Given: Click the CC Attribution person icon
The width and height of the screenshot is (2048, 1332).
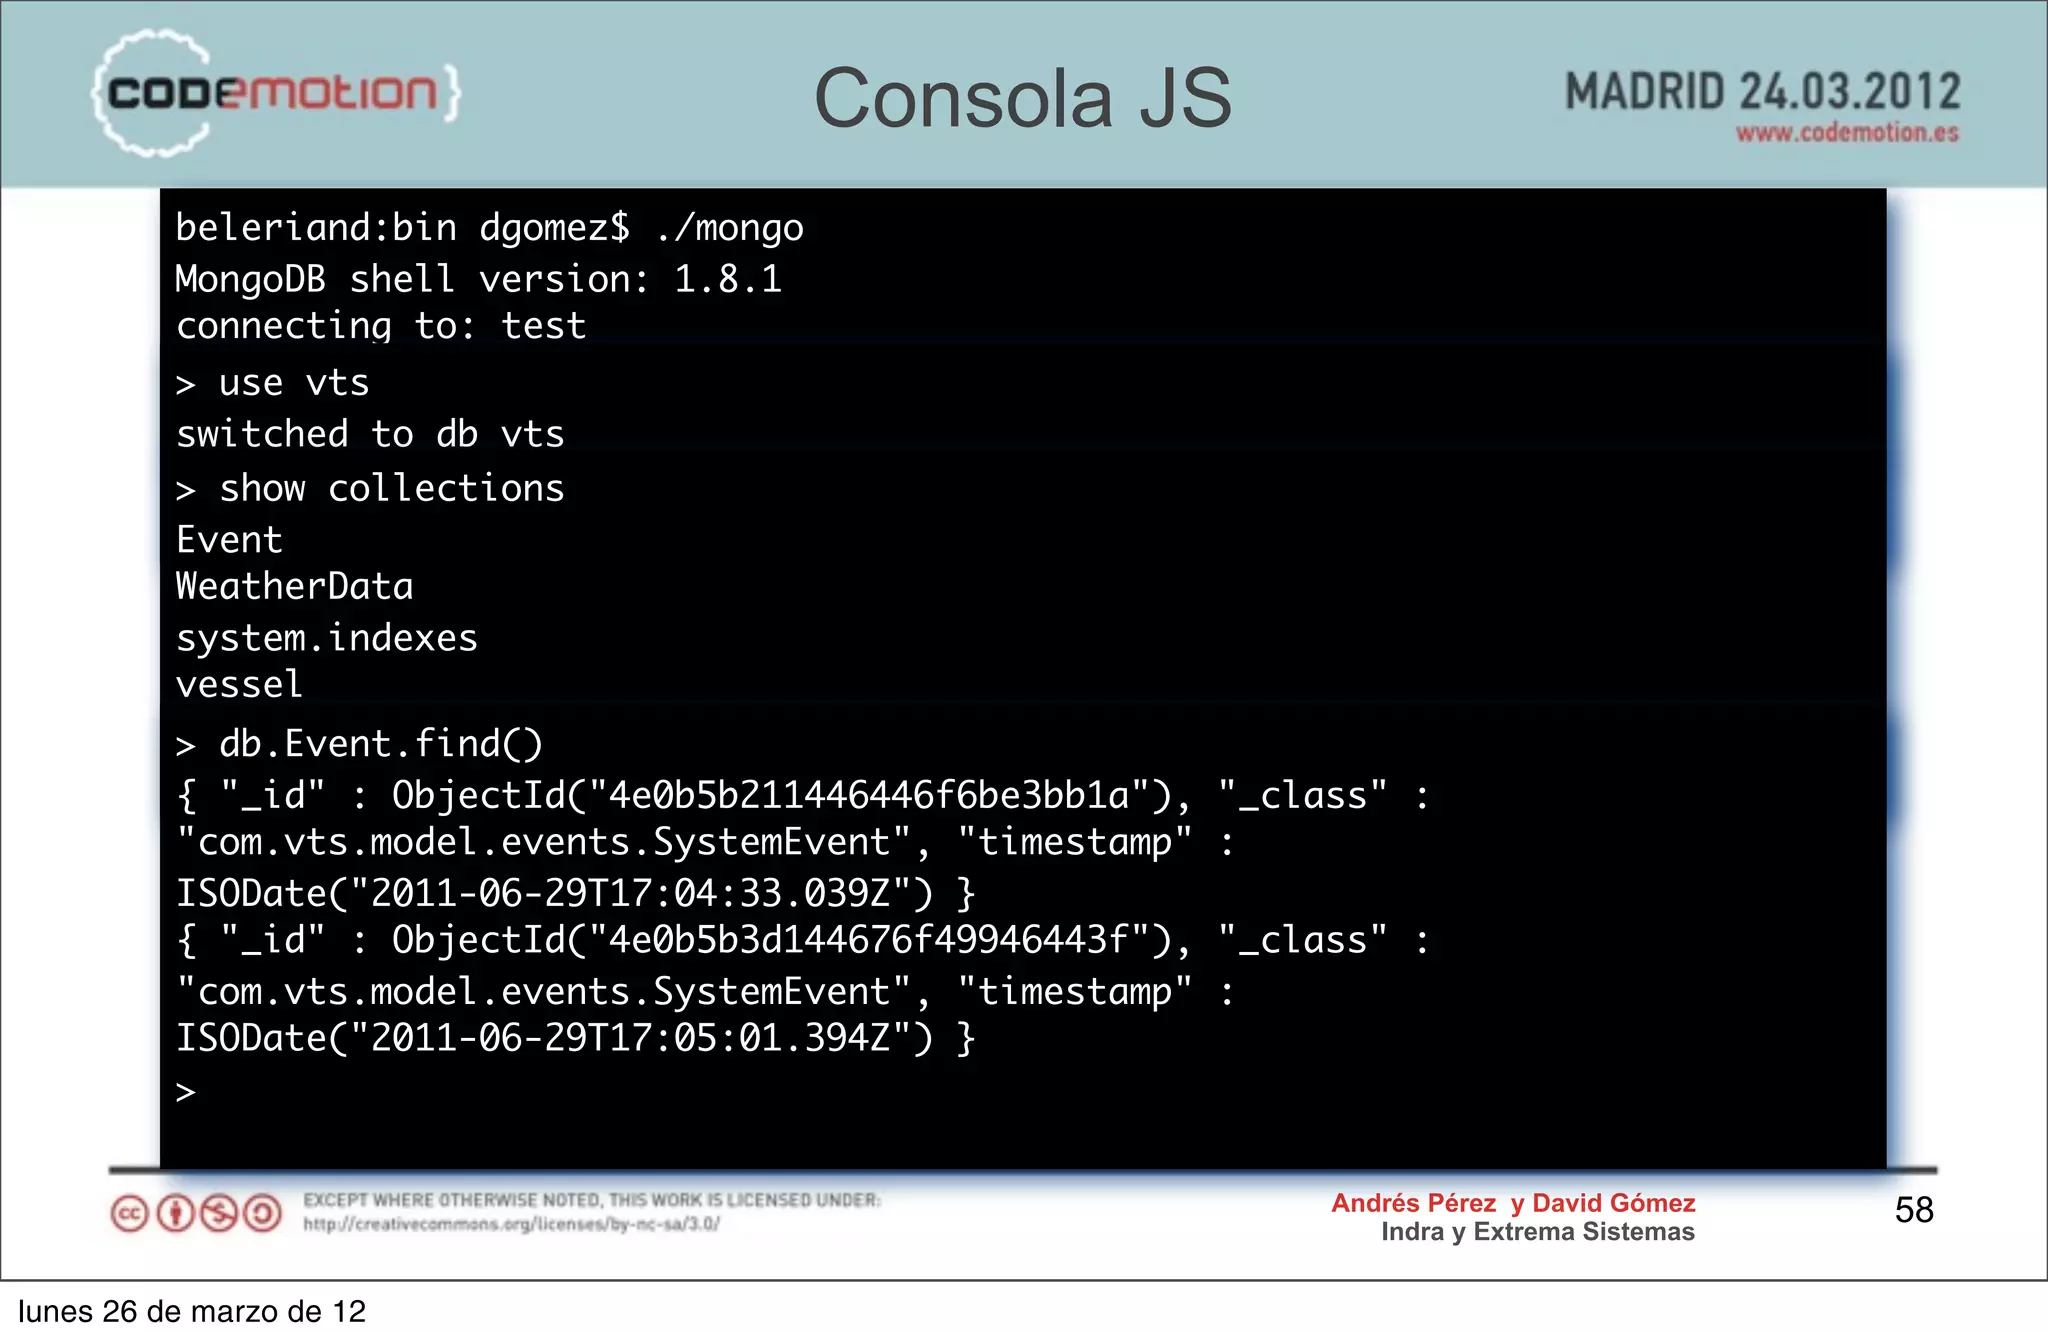Looking at the screenshot, I should click(175, 1213).
